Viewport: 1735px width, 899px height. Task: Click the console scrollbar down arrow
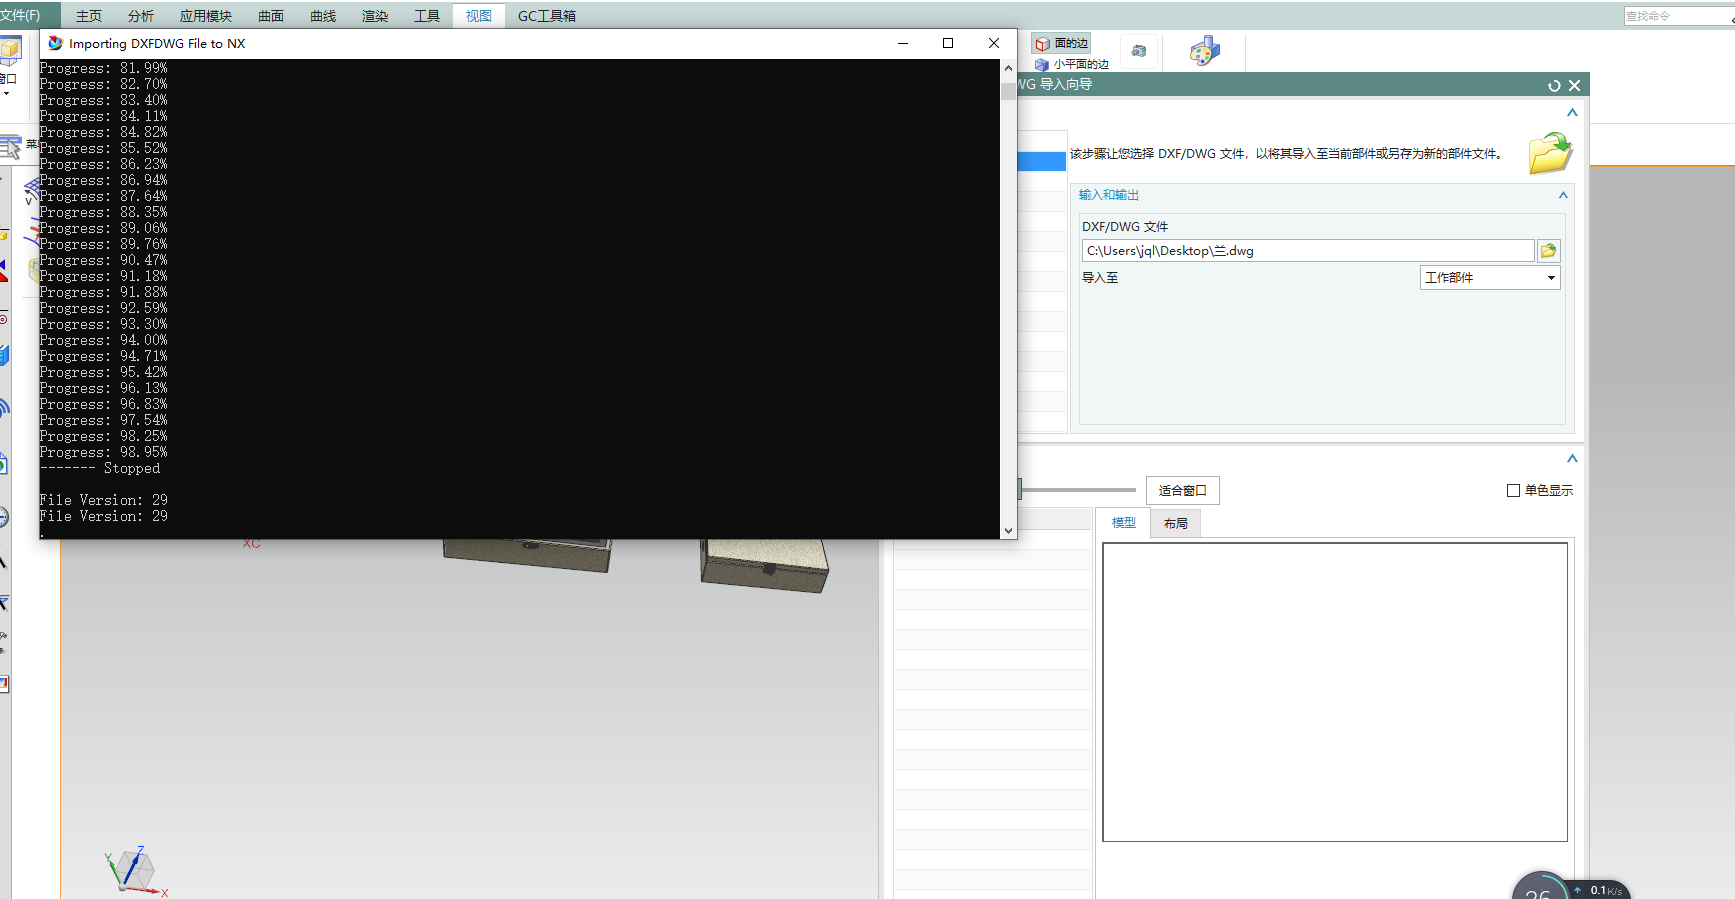click(x=1008, y=531)
